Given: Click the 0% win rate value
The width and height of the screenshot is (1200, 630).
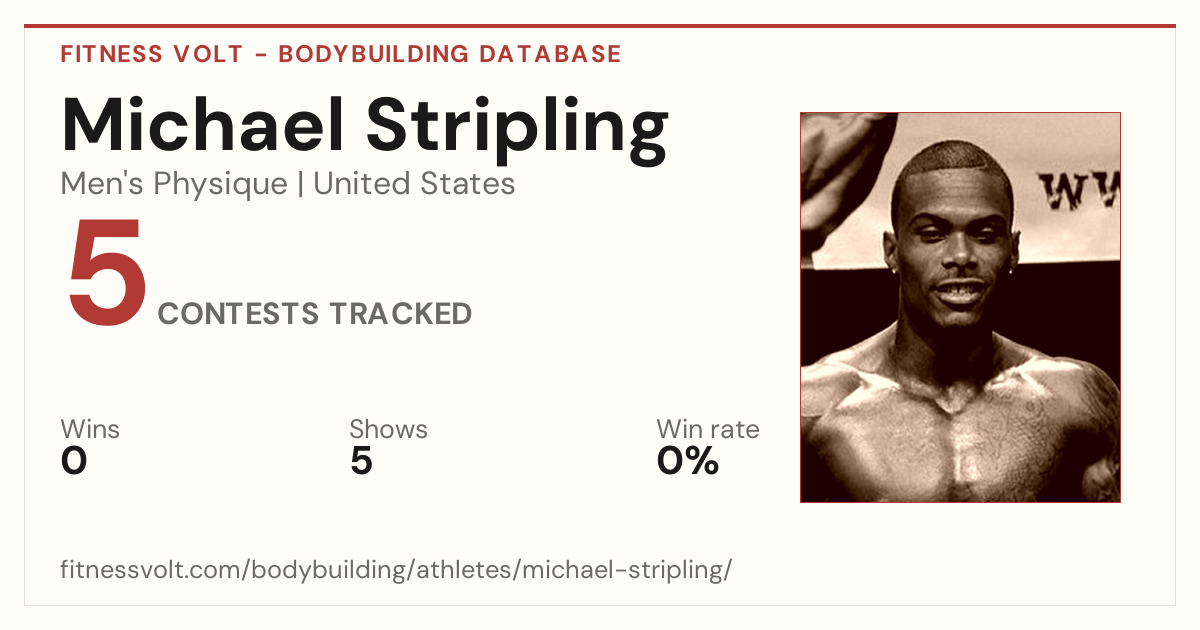Looking at the screenshot, I should point(688,461).
